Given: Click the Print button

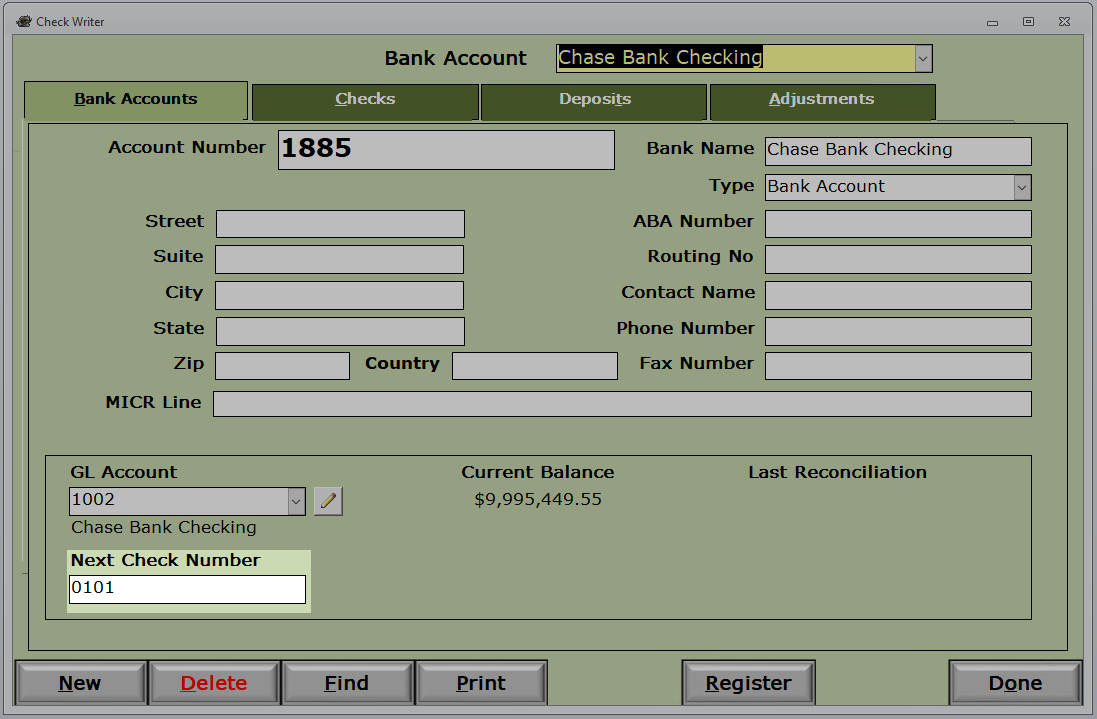Looking at the screenshot, I should pyautogui.click(x=481, y=683).
